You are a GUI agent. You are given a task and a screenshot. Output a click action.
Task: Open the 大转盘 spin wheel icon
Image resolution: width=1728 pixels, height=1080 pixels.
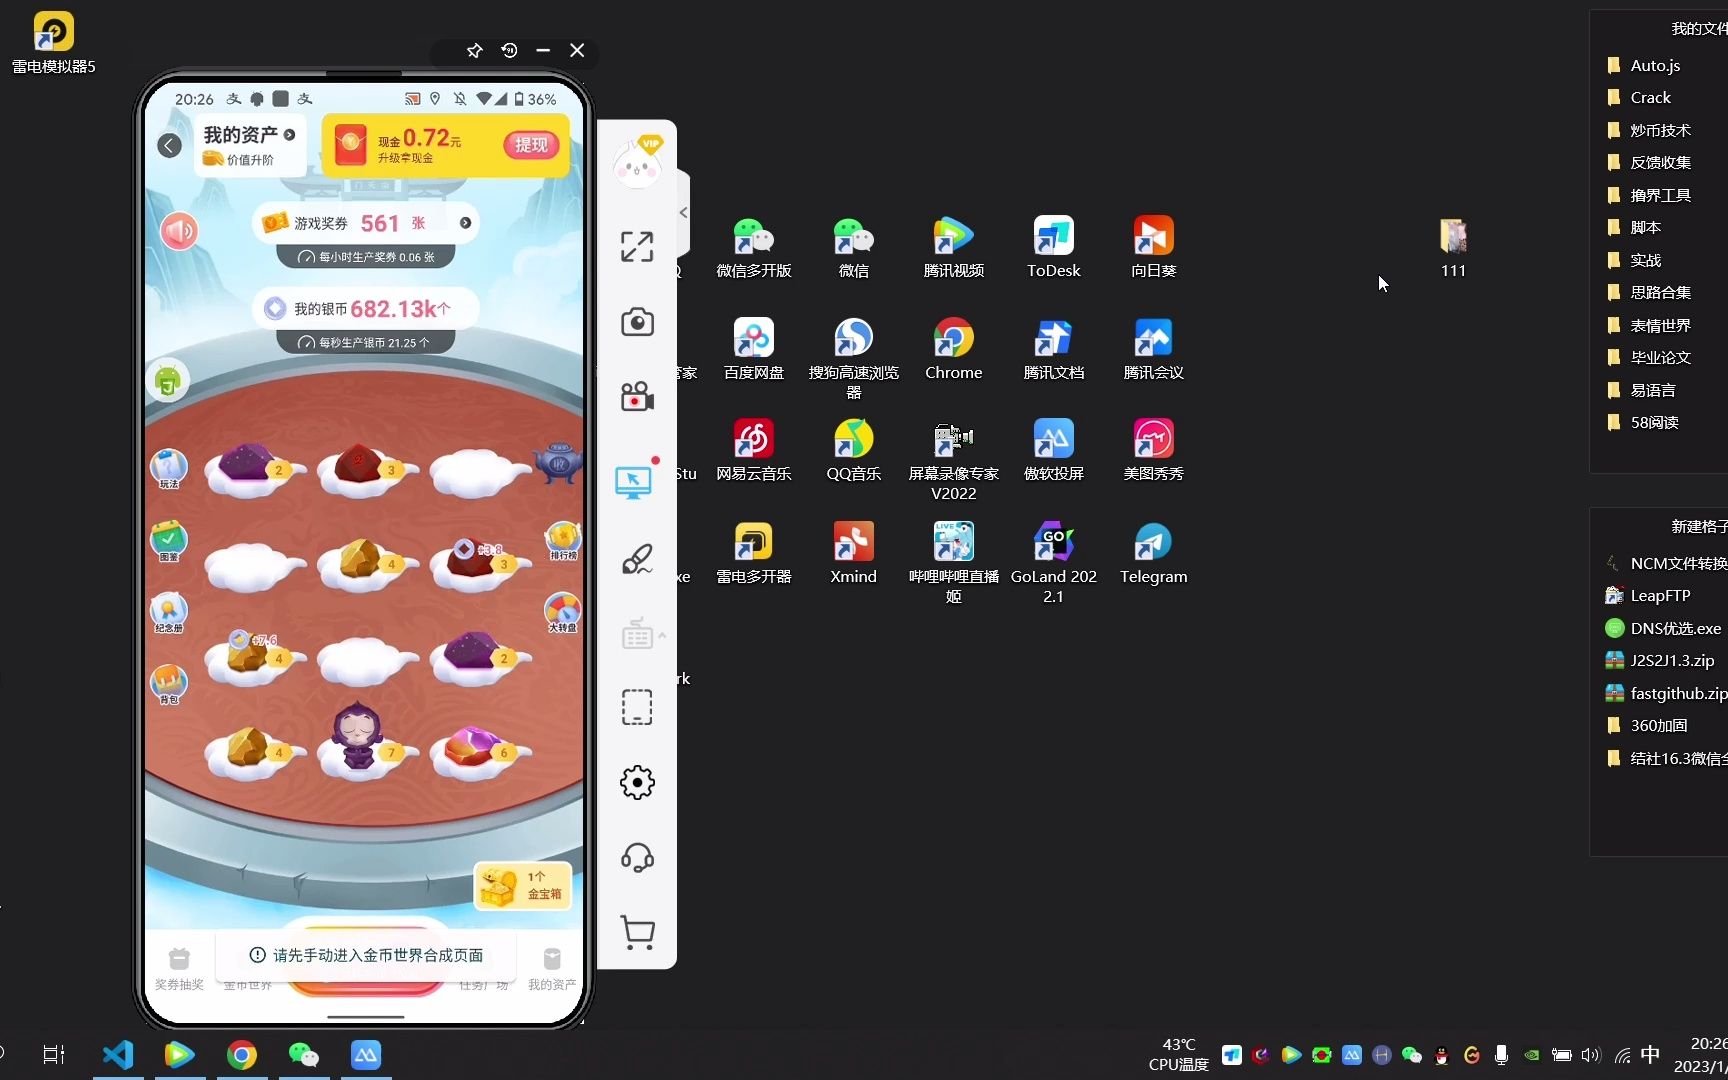point(563,612)
